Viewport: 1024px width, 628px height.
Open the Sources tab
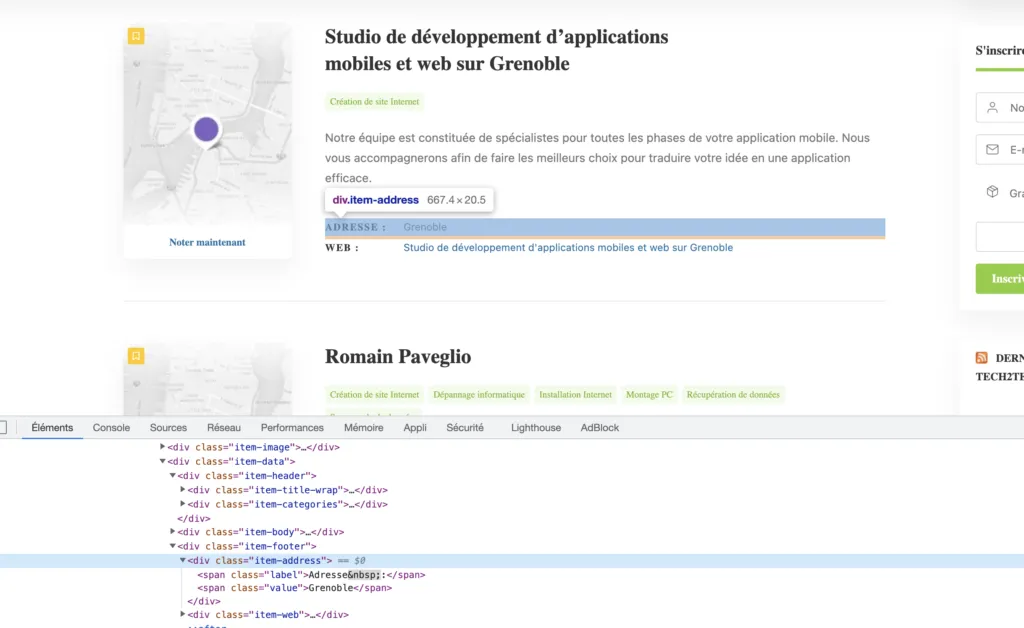pyautogui.click(x=168, y=428)
